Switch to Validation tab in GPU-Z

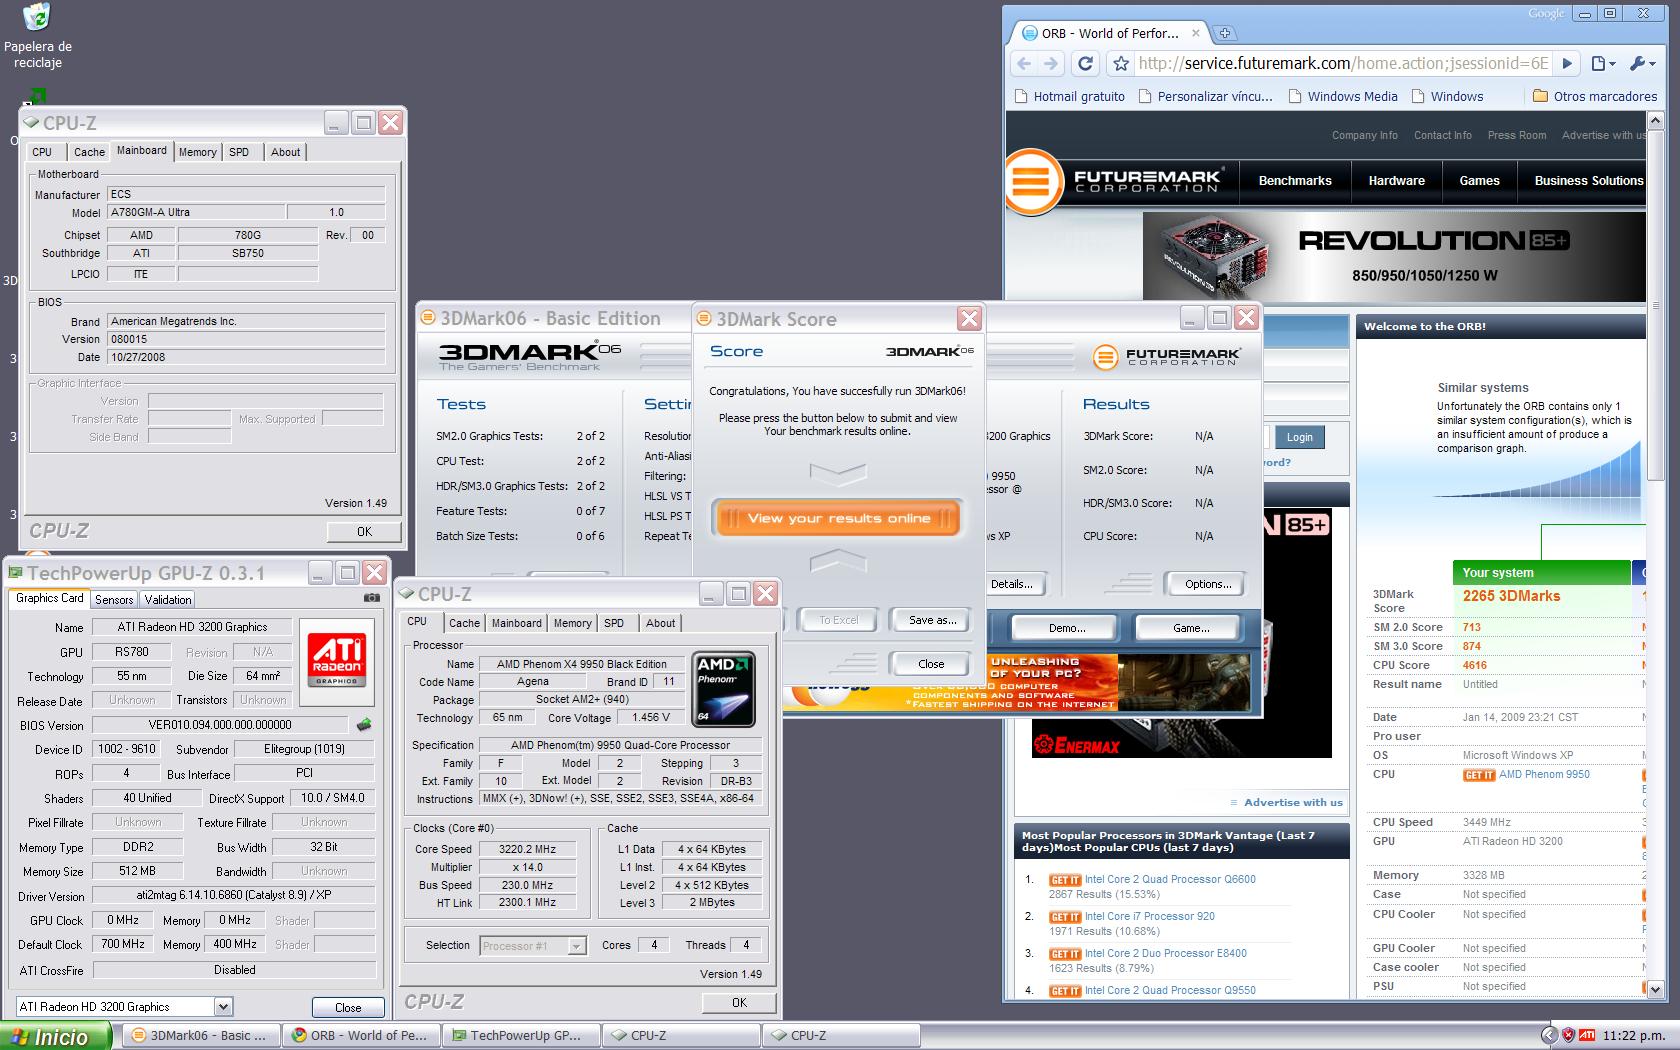pos(167,599)
